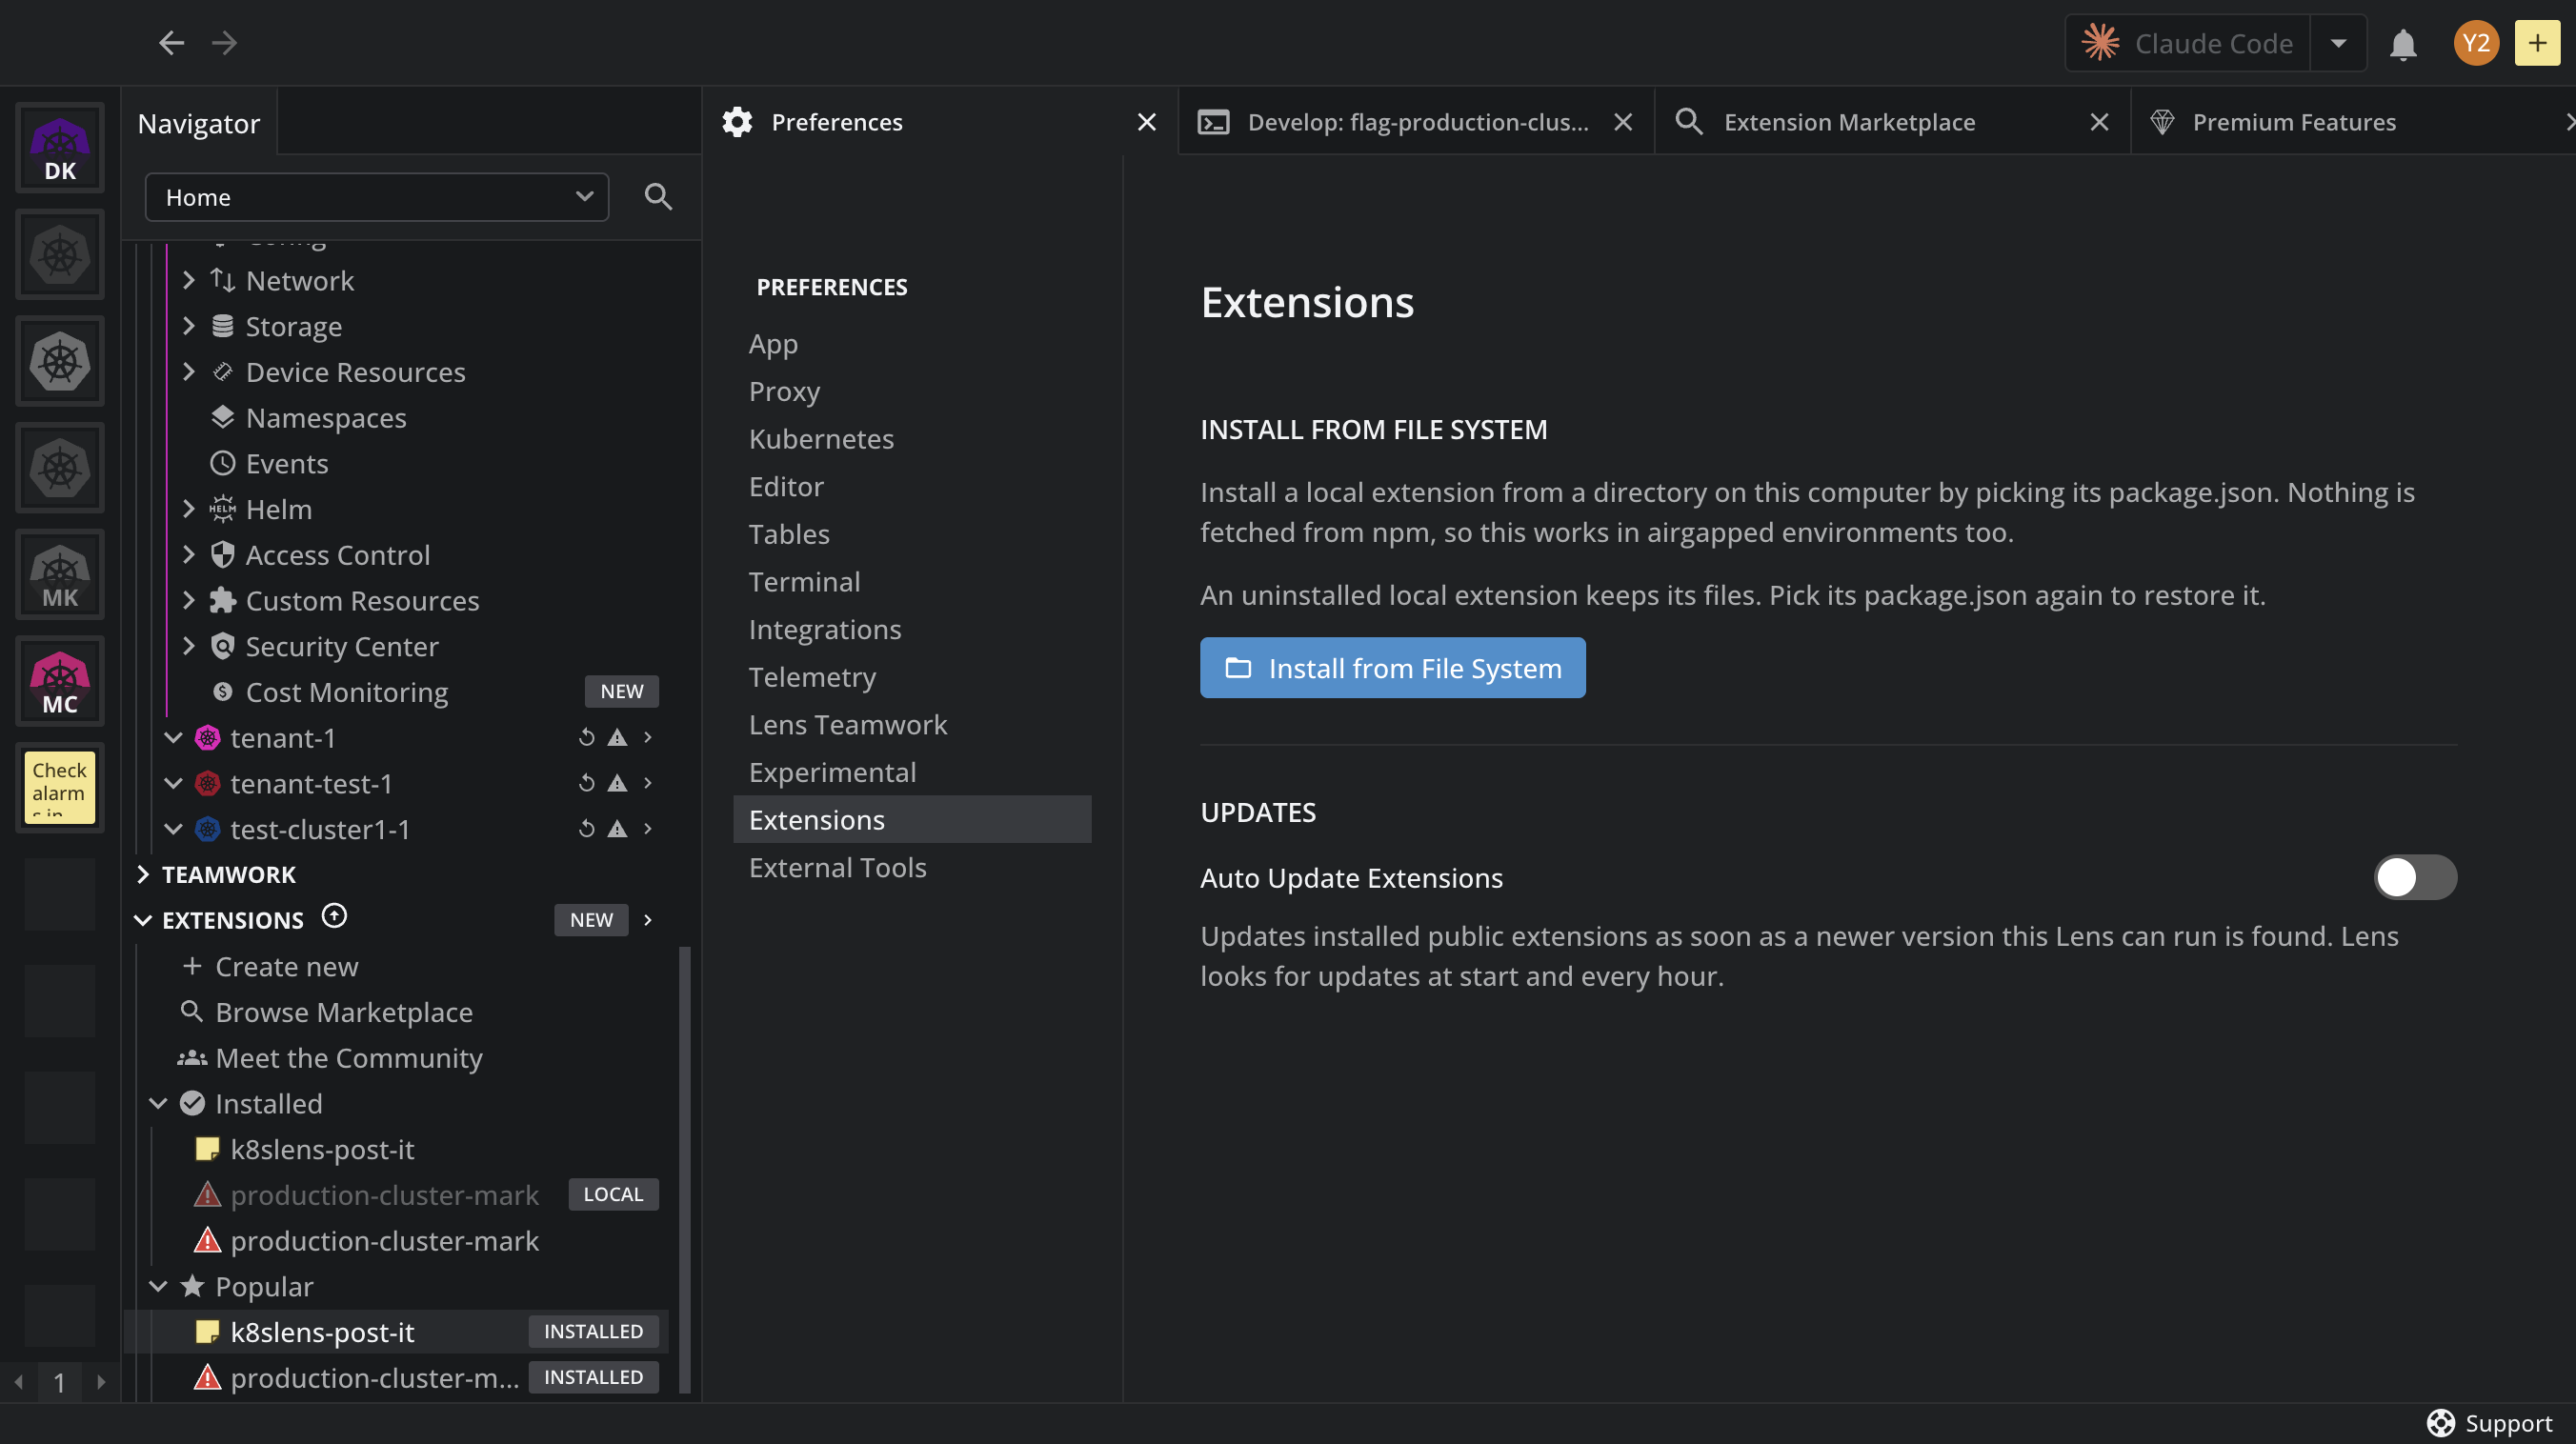Close the Preferences tab
Screen dimensions: 2576x1444
pos(1147,122)
